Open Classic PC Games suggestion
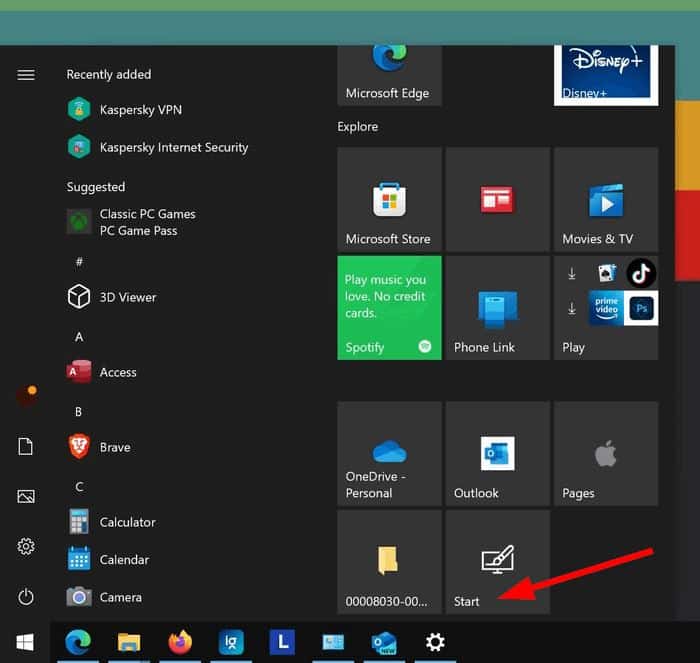The image size is (700, 663). [131, 222]
